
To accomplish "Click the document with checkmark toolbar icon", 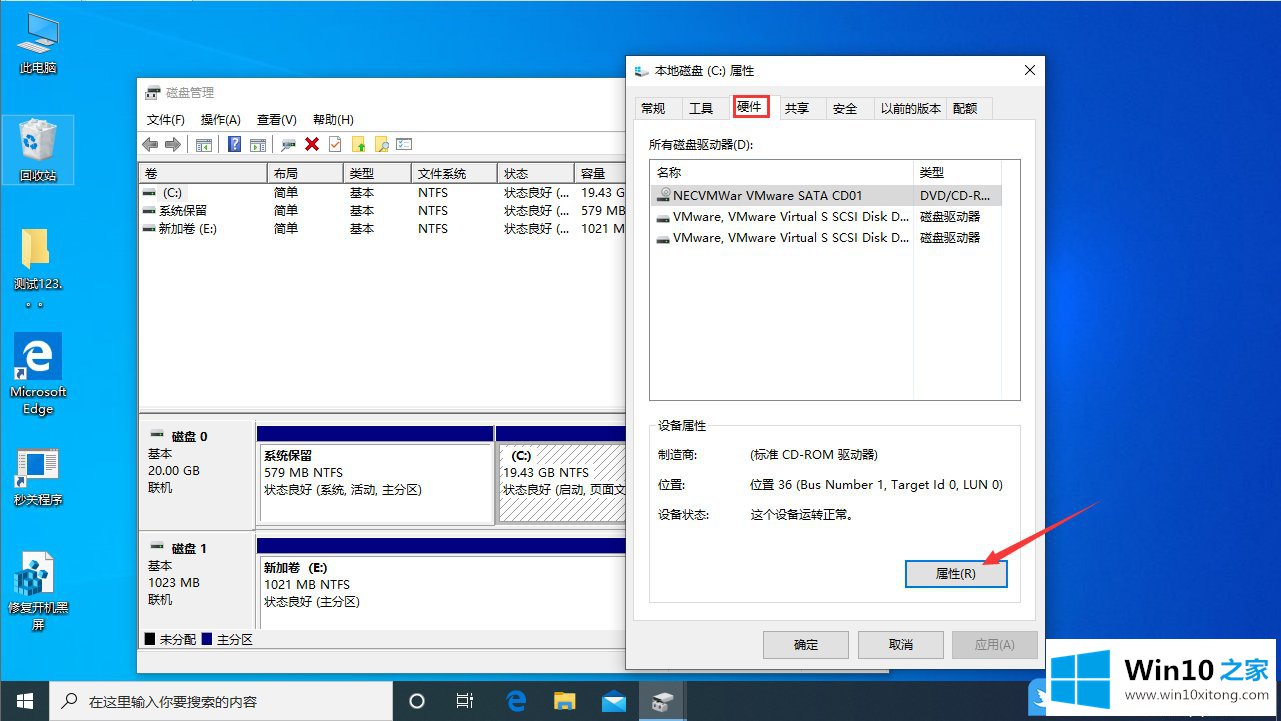I will coord(335,144).
